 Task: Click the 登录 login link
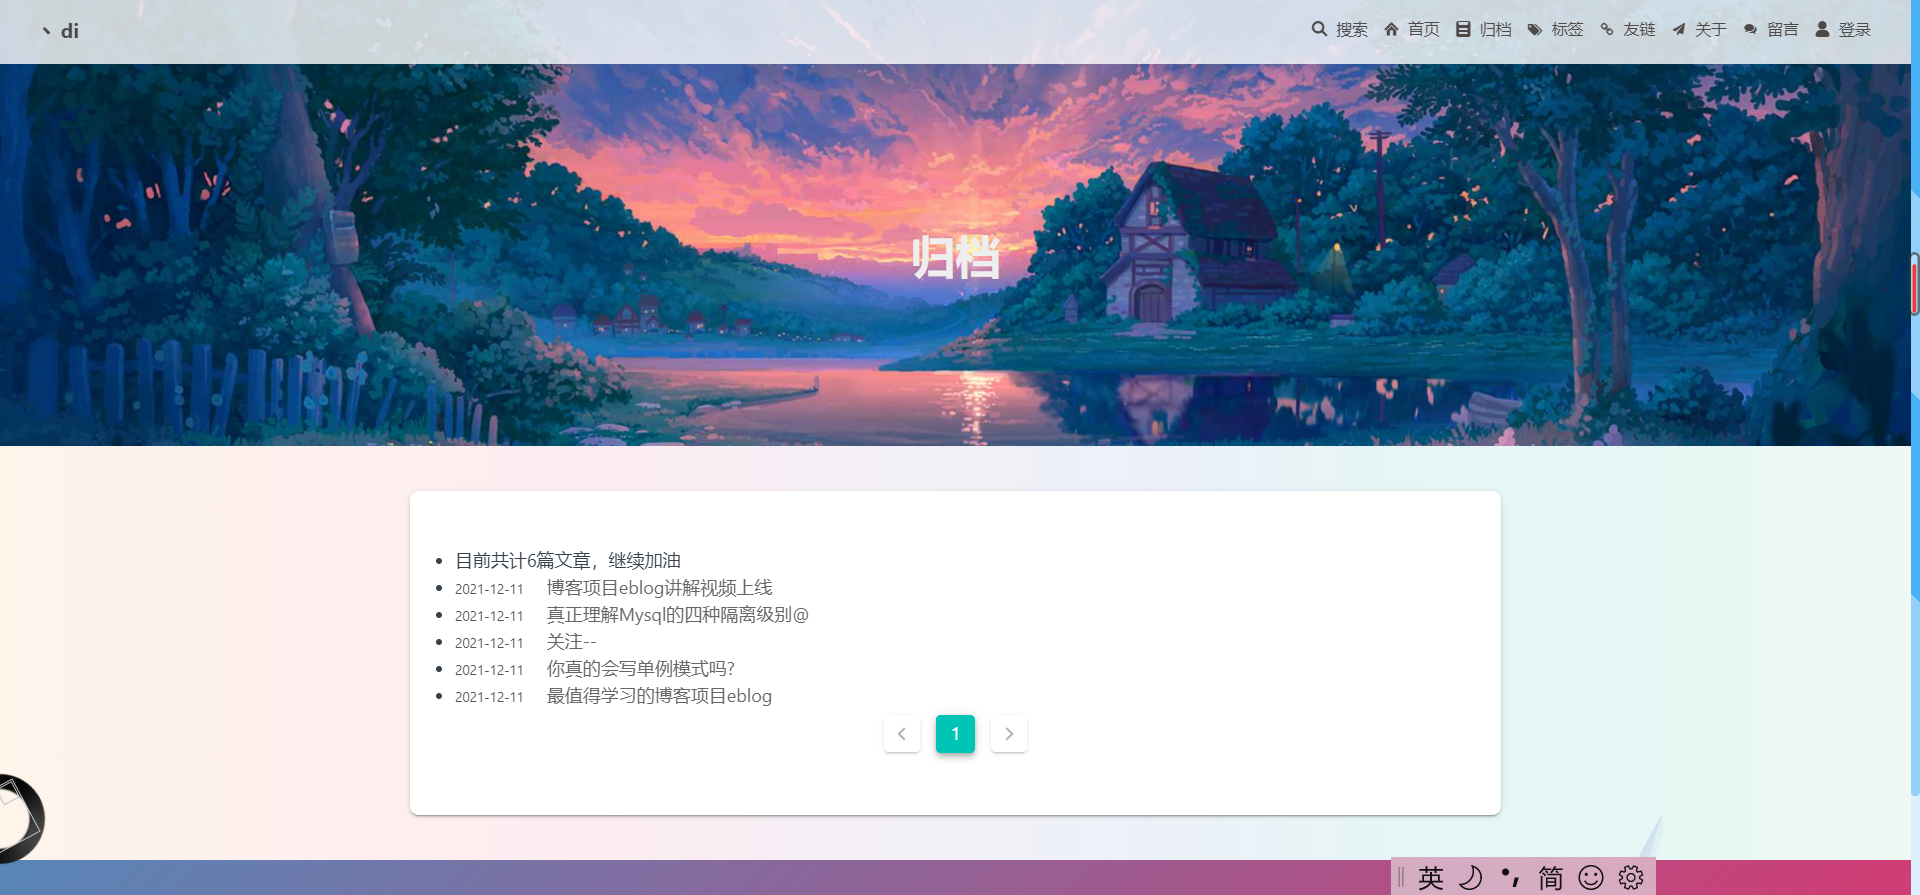[x=1855, y=30]
